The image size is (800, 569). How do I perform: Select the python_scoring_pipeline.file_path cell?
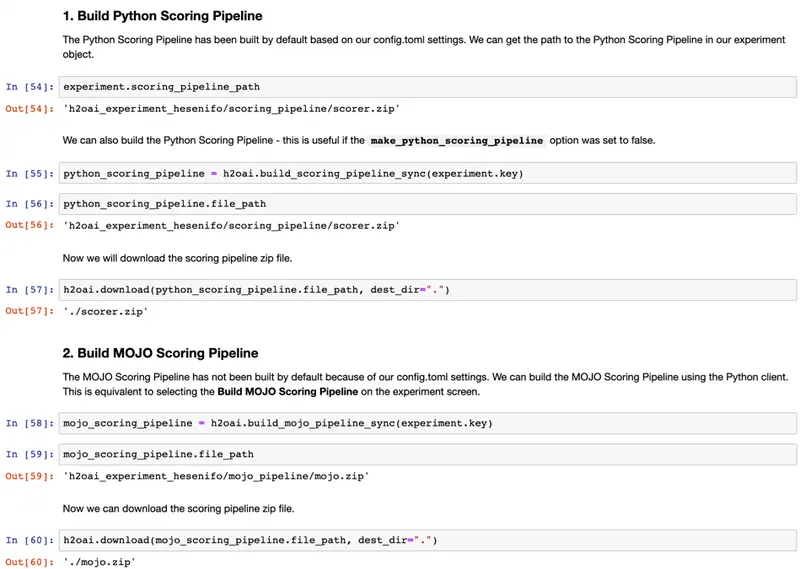(428, 204)
